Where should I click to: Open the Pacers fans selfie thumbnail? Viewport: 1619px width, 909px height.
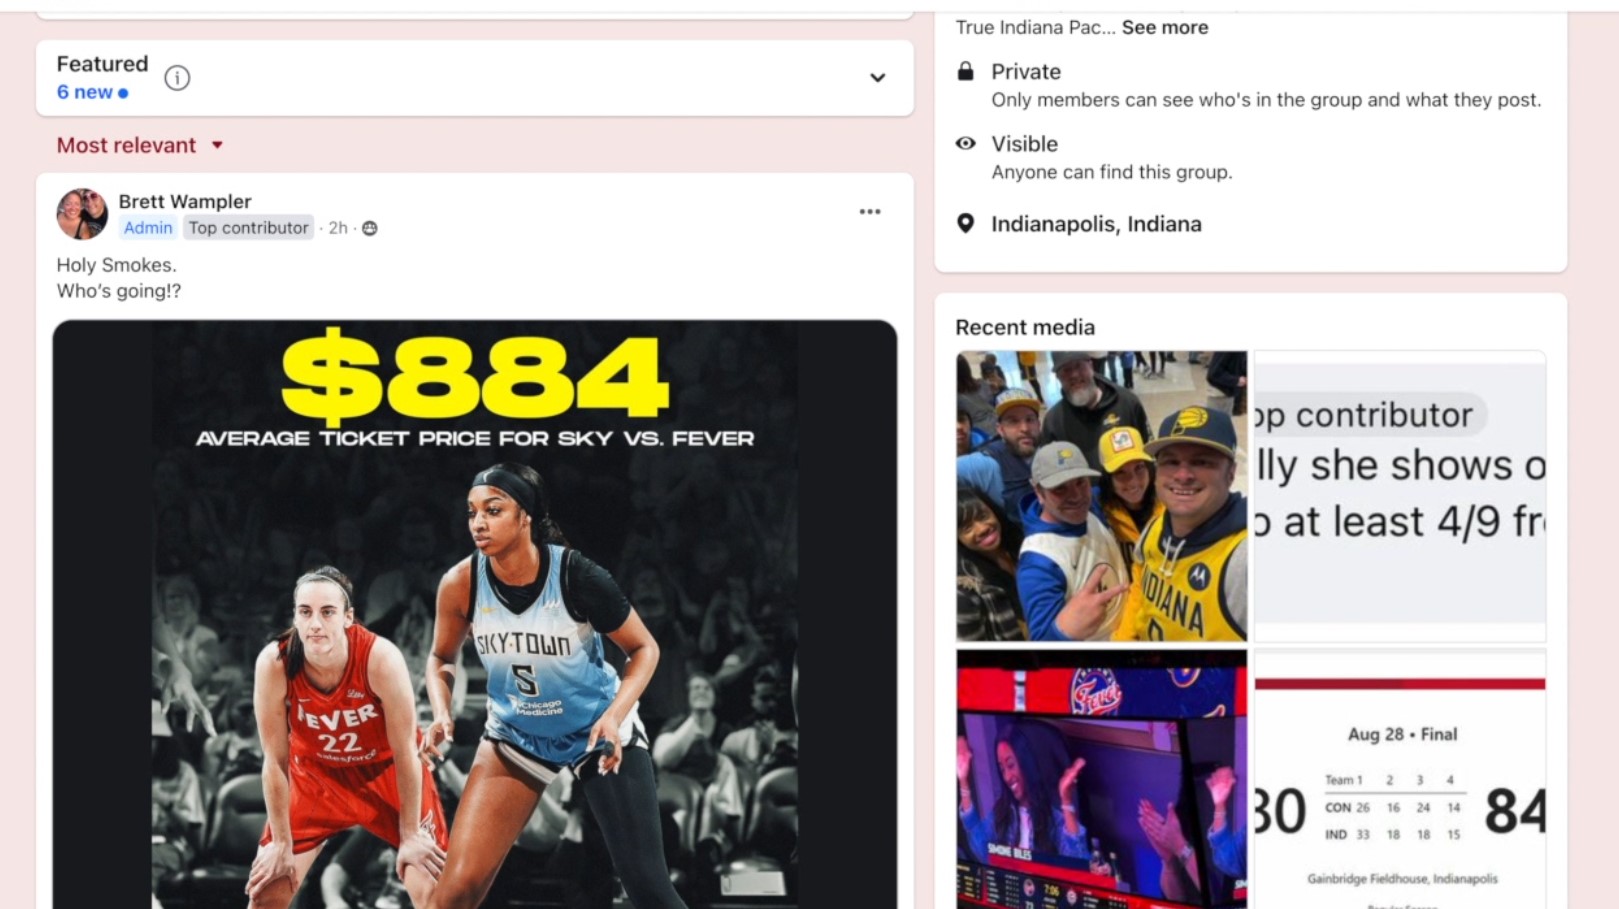coord(1101,496)
